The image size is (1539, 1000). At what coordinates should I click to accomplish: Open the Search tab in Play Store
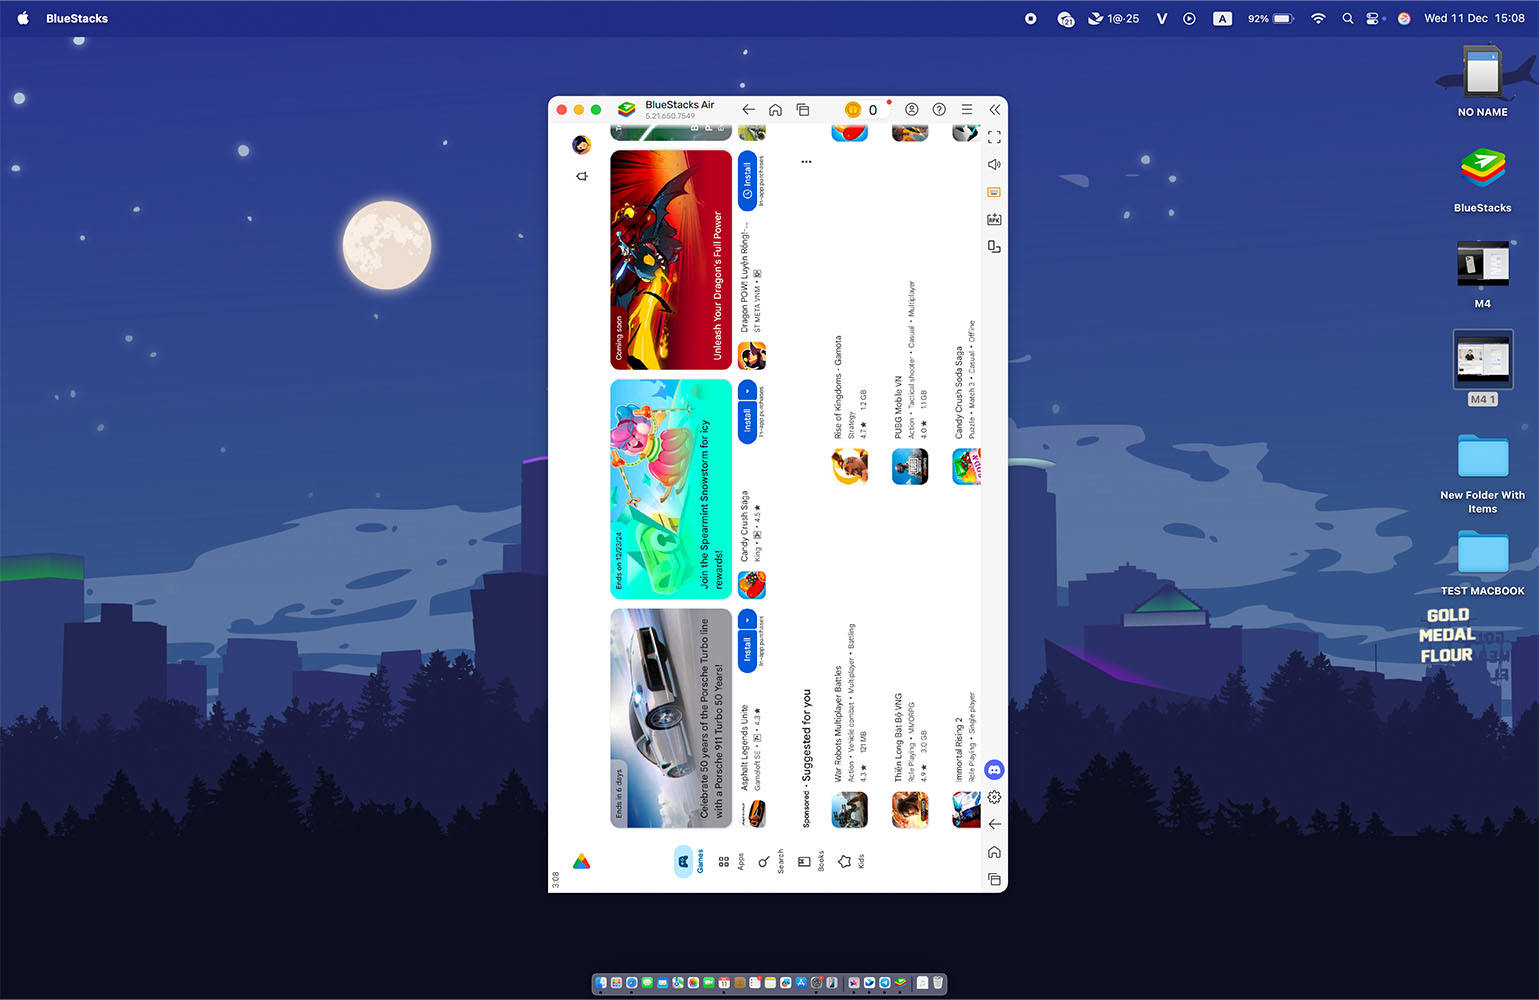tap(771, 861)
